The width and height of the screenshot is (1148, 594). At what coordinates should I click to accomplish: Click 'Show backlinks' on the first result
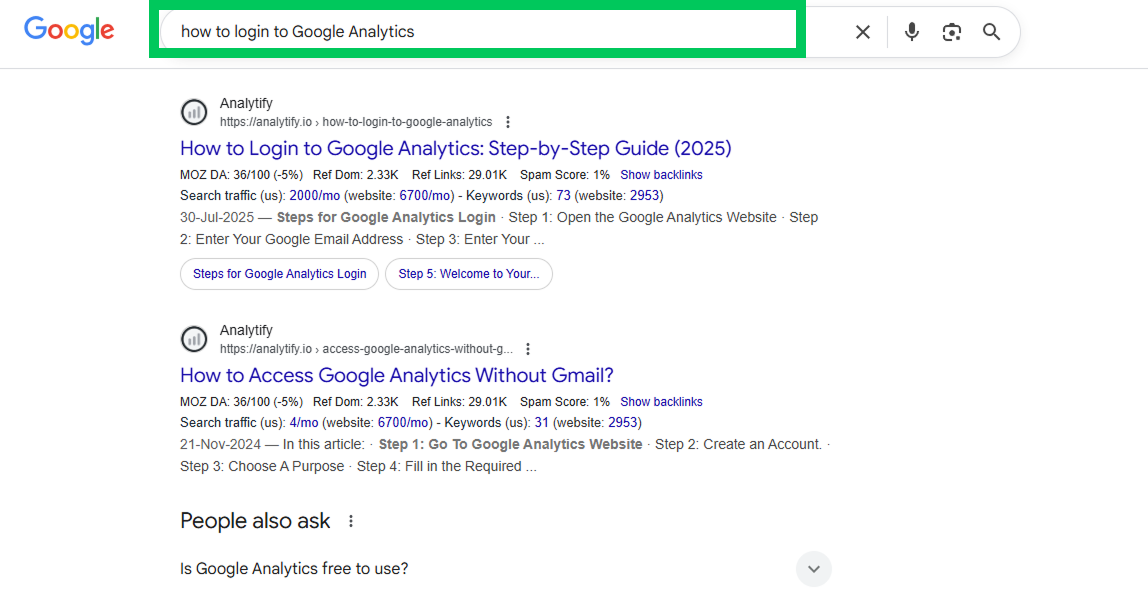660,174
